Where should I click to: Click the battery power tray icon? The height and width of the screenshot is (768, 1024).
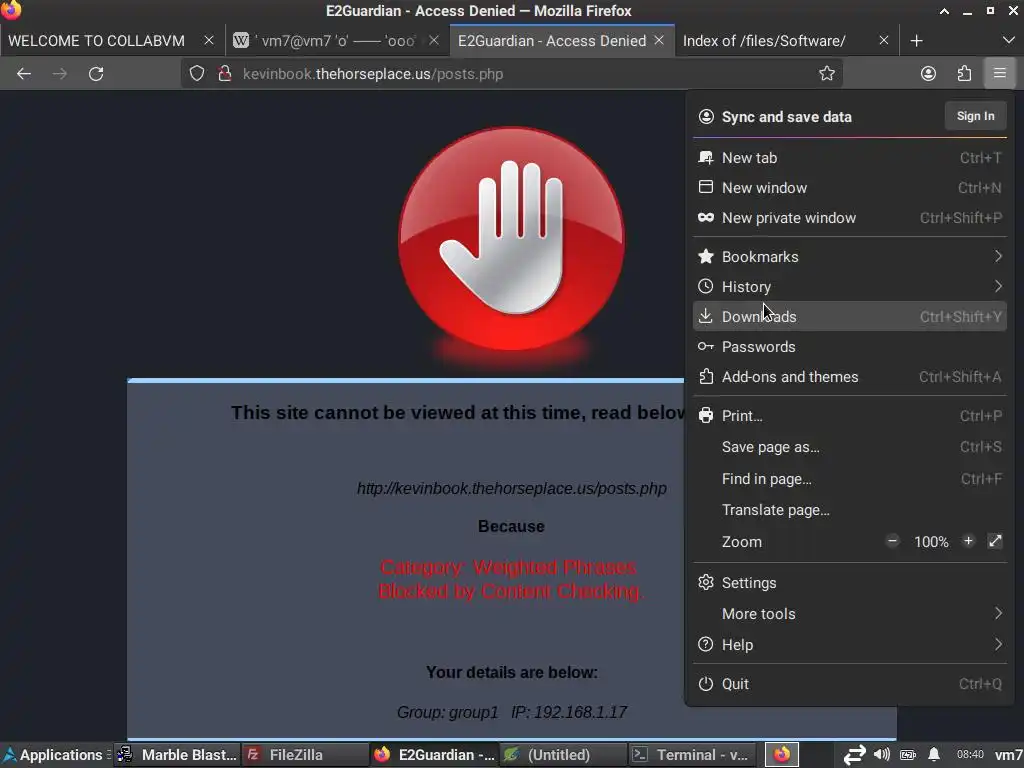click(908, 755)
